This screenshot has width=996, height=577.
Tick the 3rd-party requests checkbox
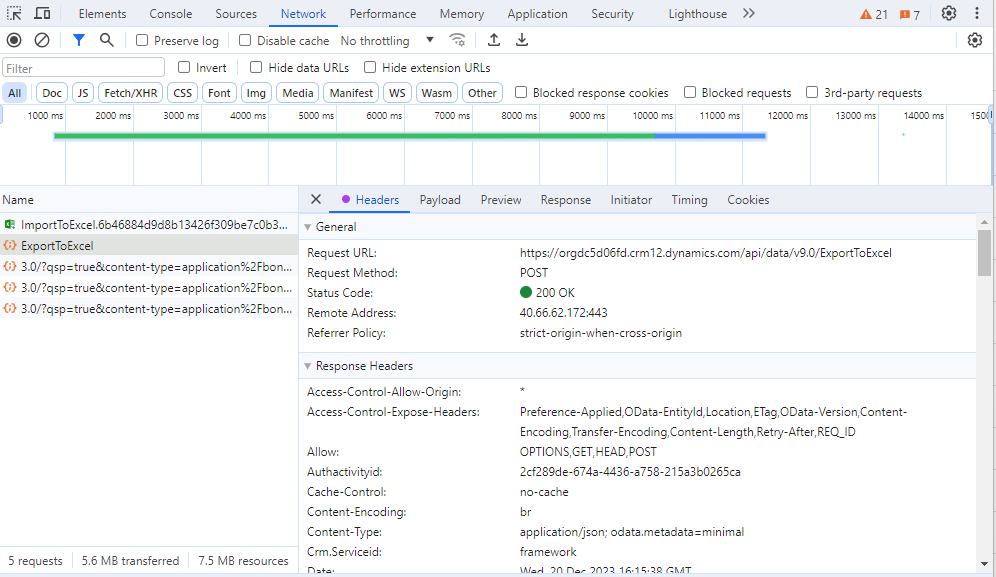click(812, 93)
